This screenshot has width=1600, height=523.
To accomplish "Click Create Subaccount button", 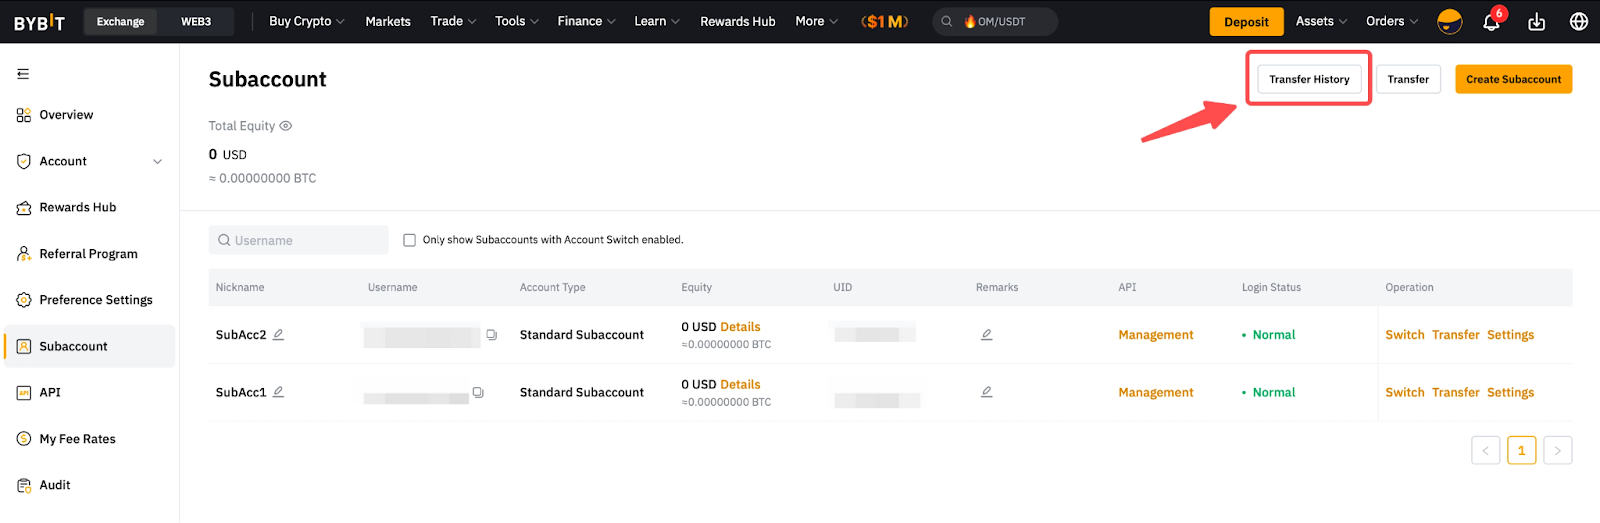I will pyautogui.click(x=1513, y=79).
